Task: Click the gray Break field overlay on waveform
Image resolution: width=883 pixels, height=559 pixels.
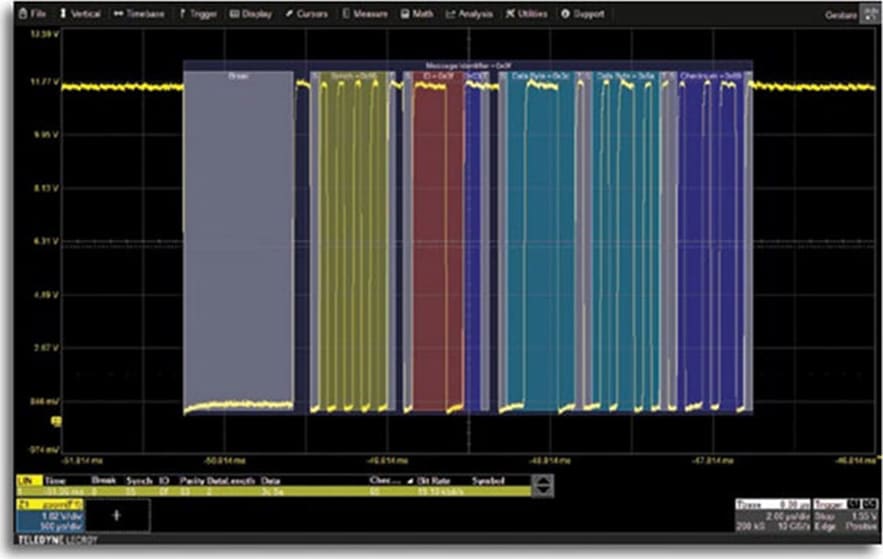Action: tap(239, 242)
